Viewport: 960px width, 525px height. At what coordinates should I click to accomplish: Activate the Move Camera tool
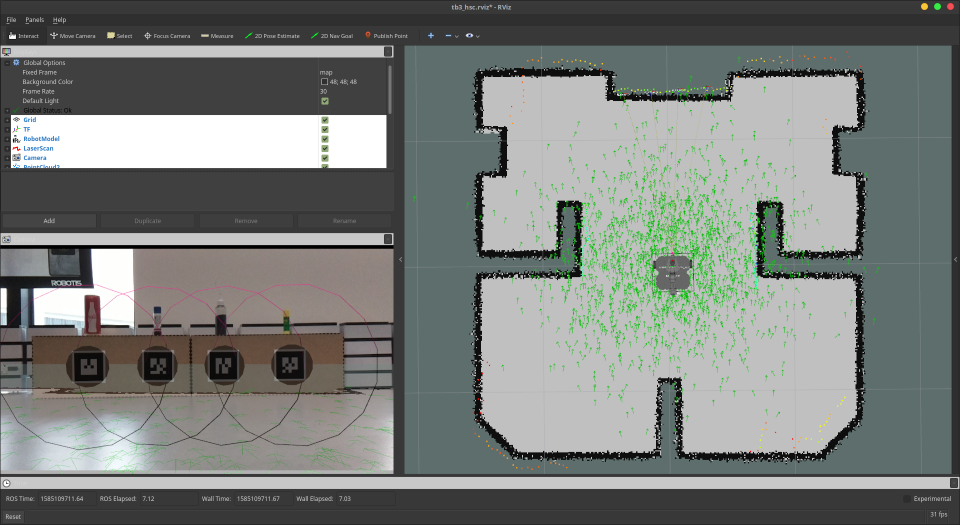[73, 36]
